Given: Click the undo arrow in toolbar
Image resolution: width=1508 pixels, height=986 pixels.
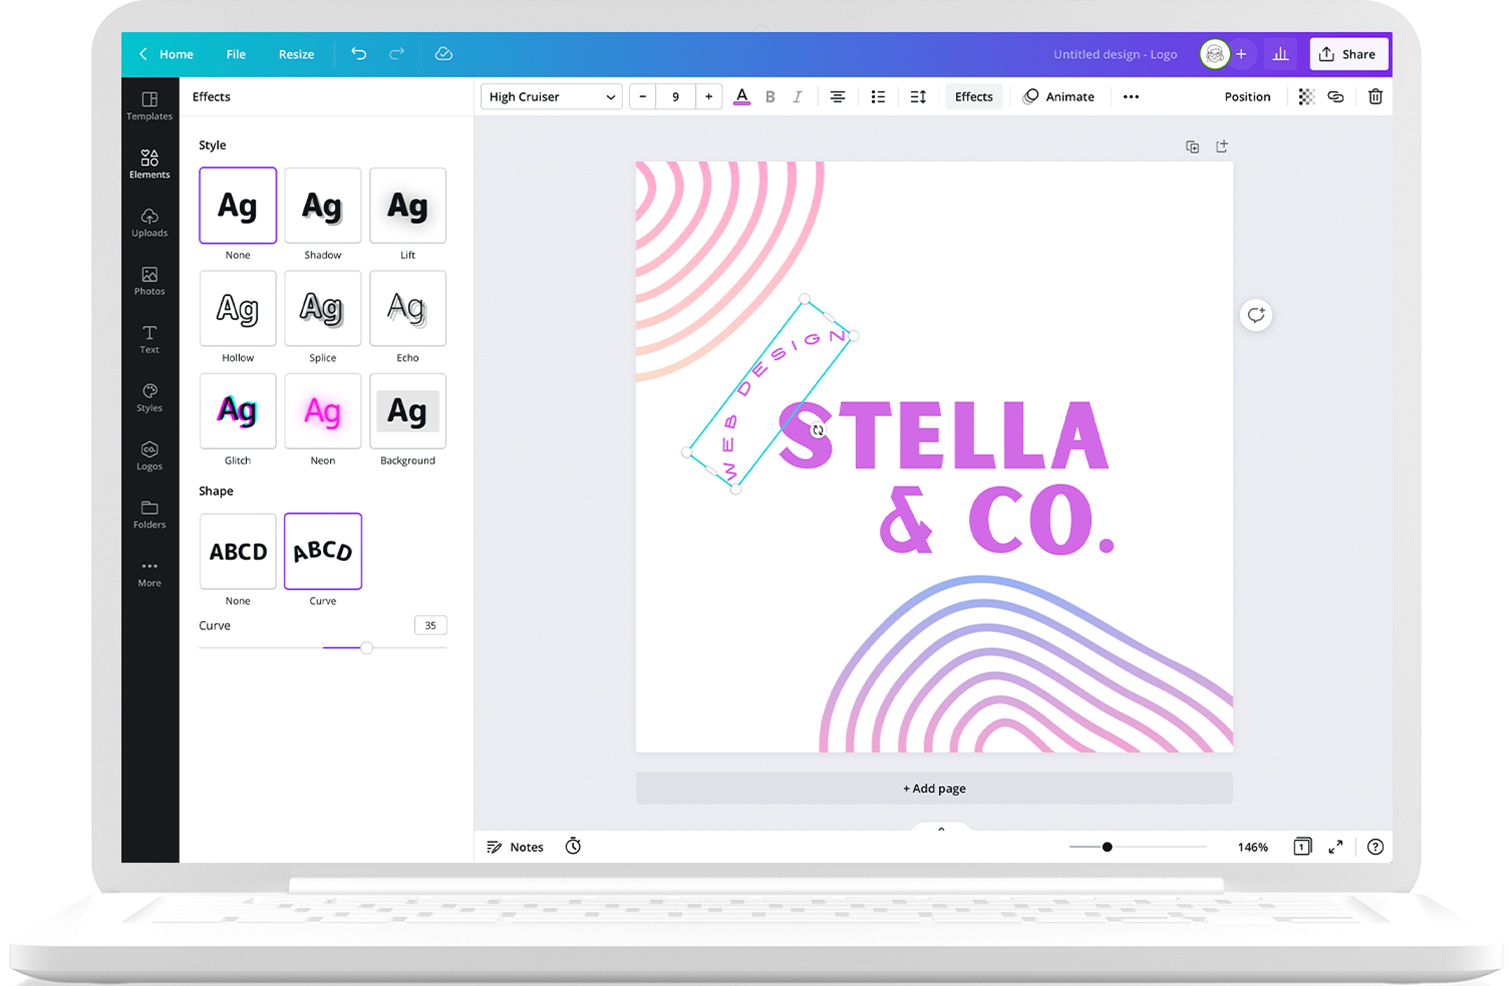Looking at the screenshot, I should (x=358, y=54).
